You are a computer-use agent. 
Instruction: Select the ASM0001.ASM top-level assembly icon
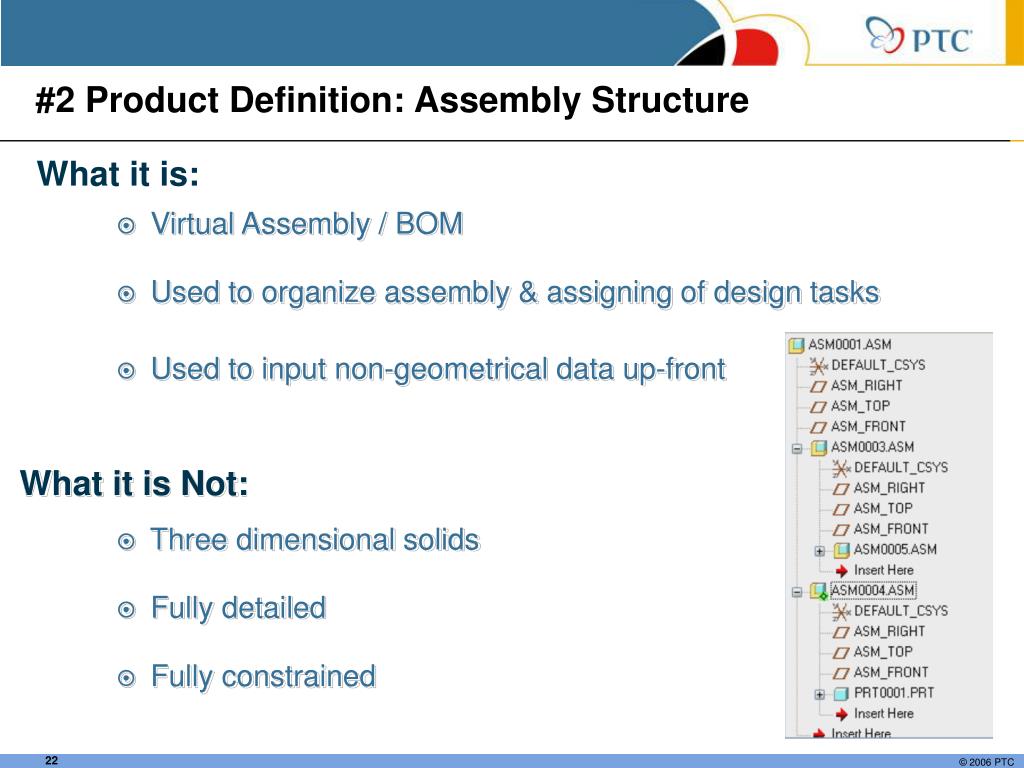(796, 345)
